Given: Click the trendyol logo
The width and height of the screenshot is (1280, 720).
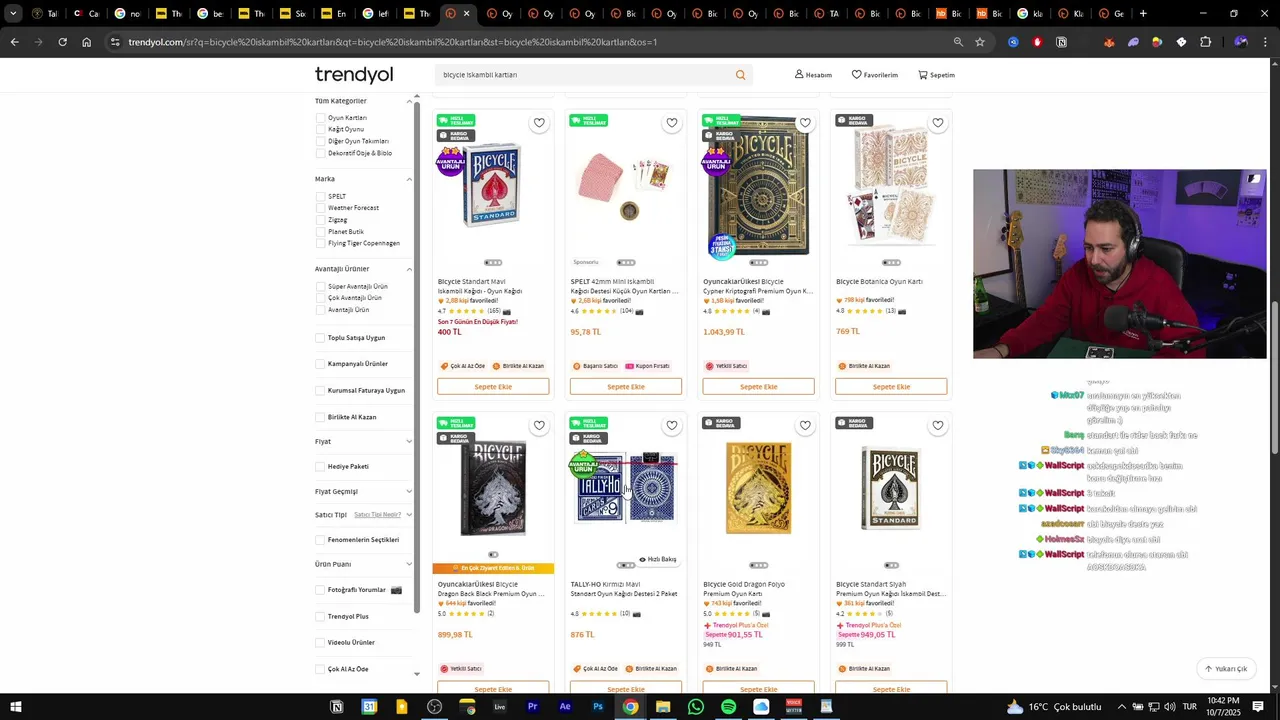Looking at the screenshot, I should point(354,75).
